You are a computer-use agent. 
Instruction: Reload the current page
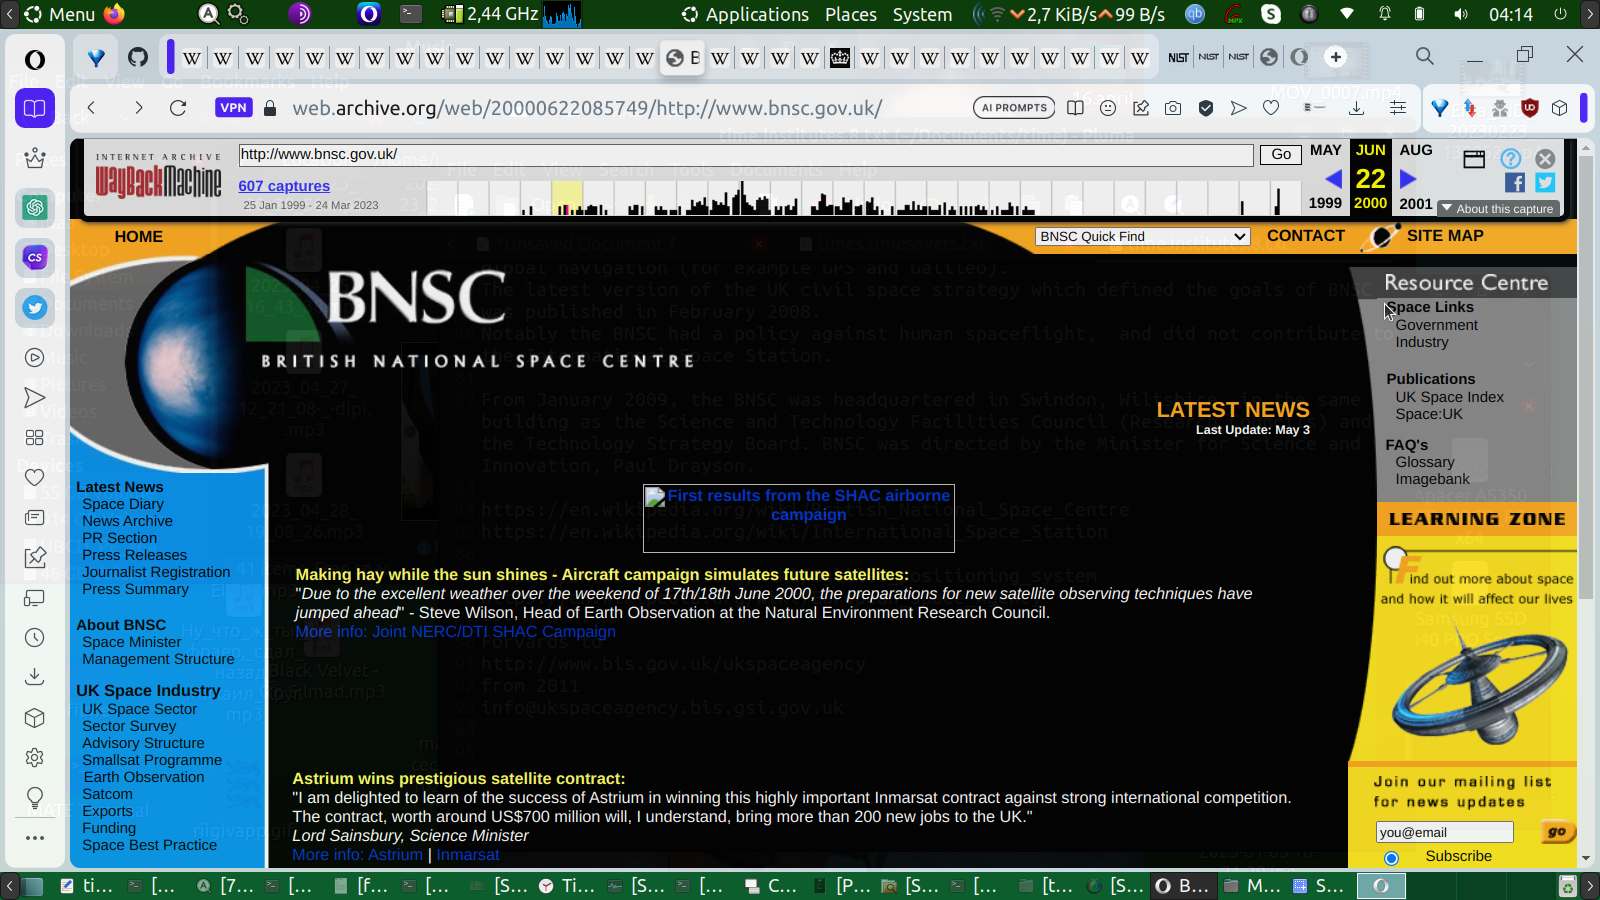click(178, 108)
